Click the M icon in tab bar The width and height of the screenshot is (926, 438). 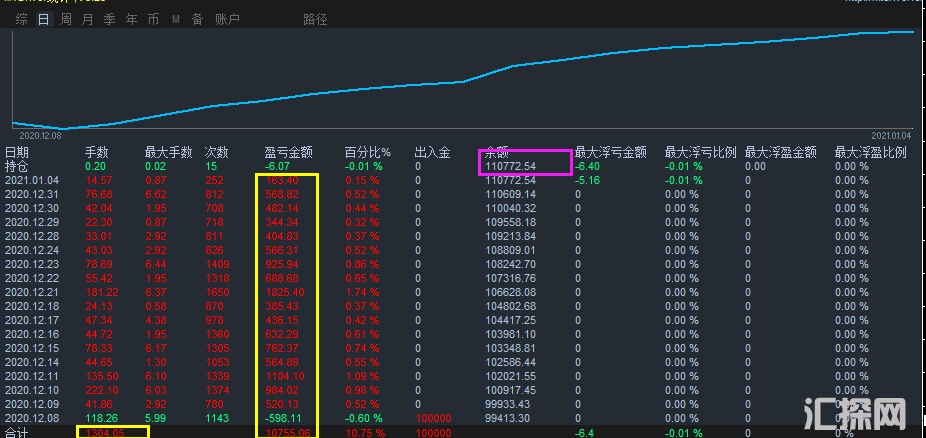point(176,19)
